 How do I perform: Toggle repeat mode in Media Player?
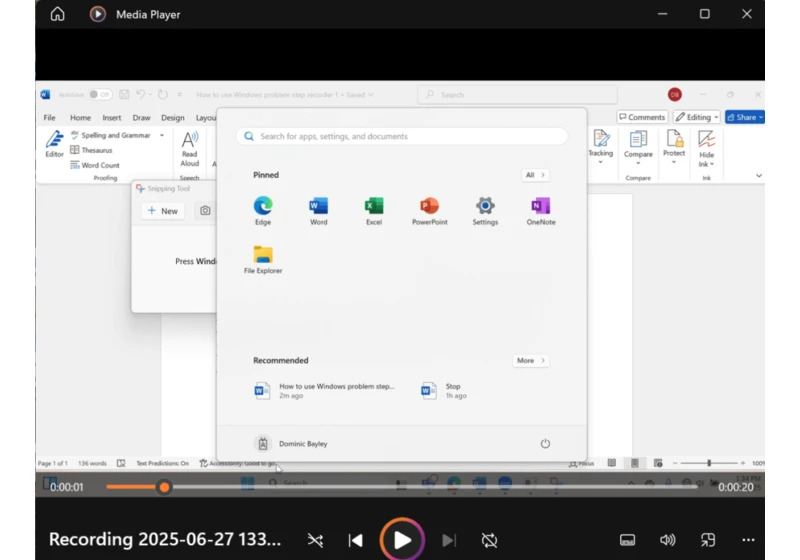pyautogui.click(x=489, y=540)
